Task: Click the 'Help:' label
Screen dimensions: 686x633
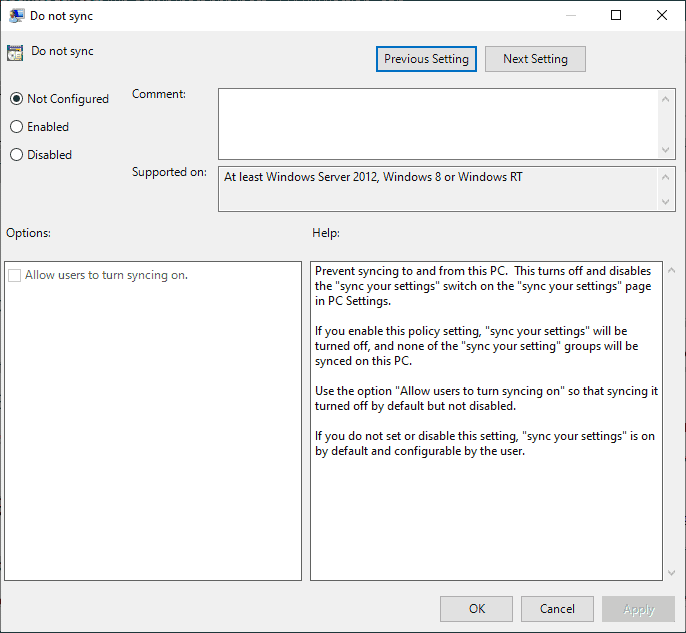Action: click(326, 233)
